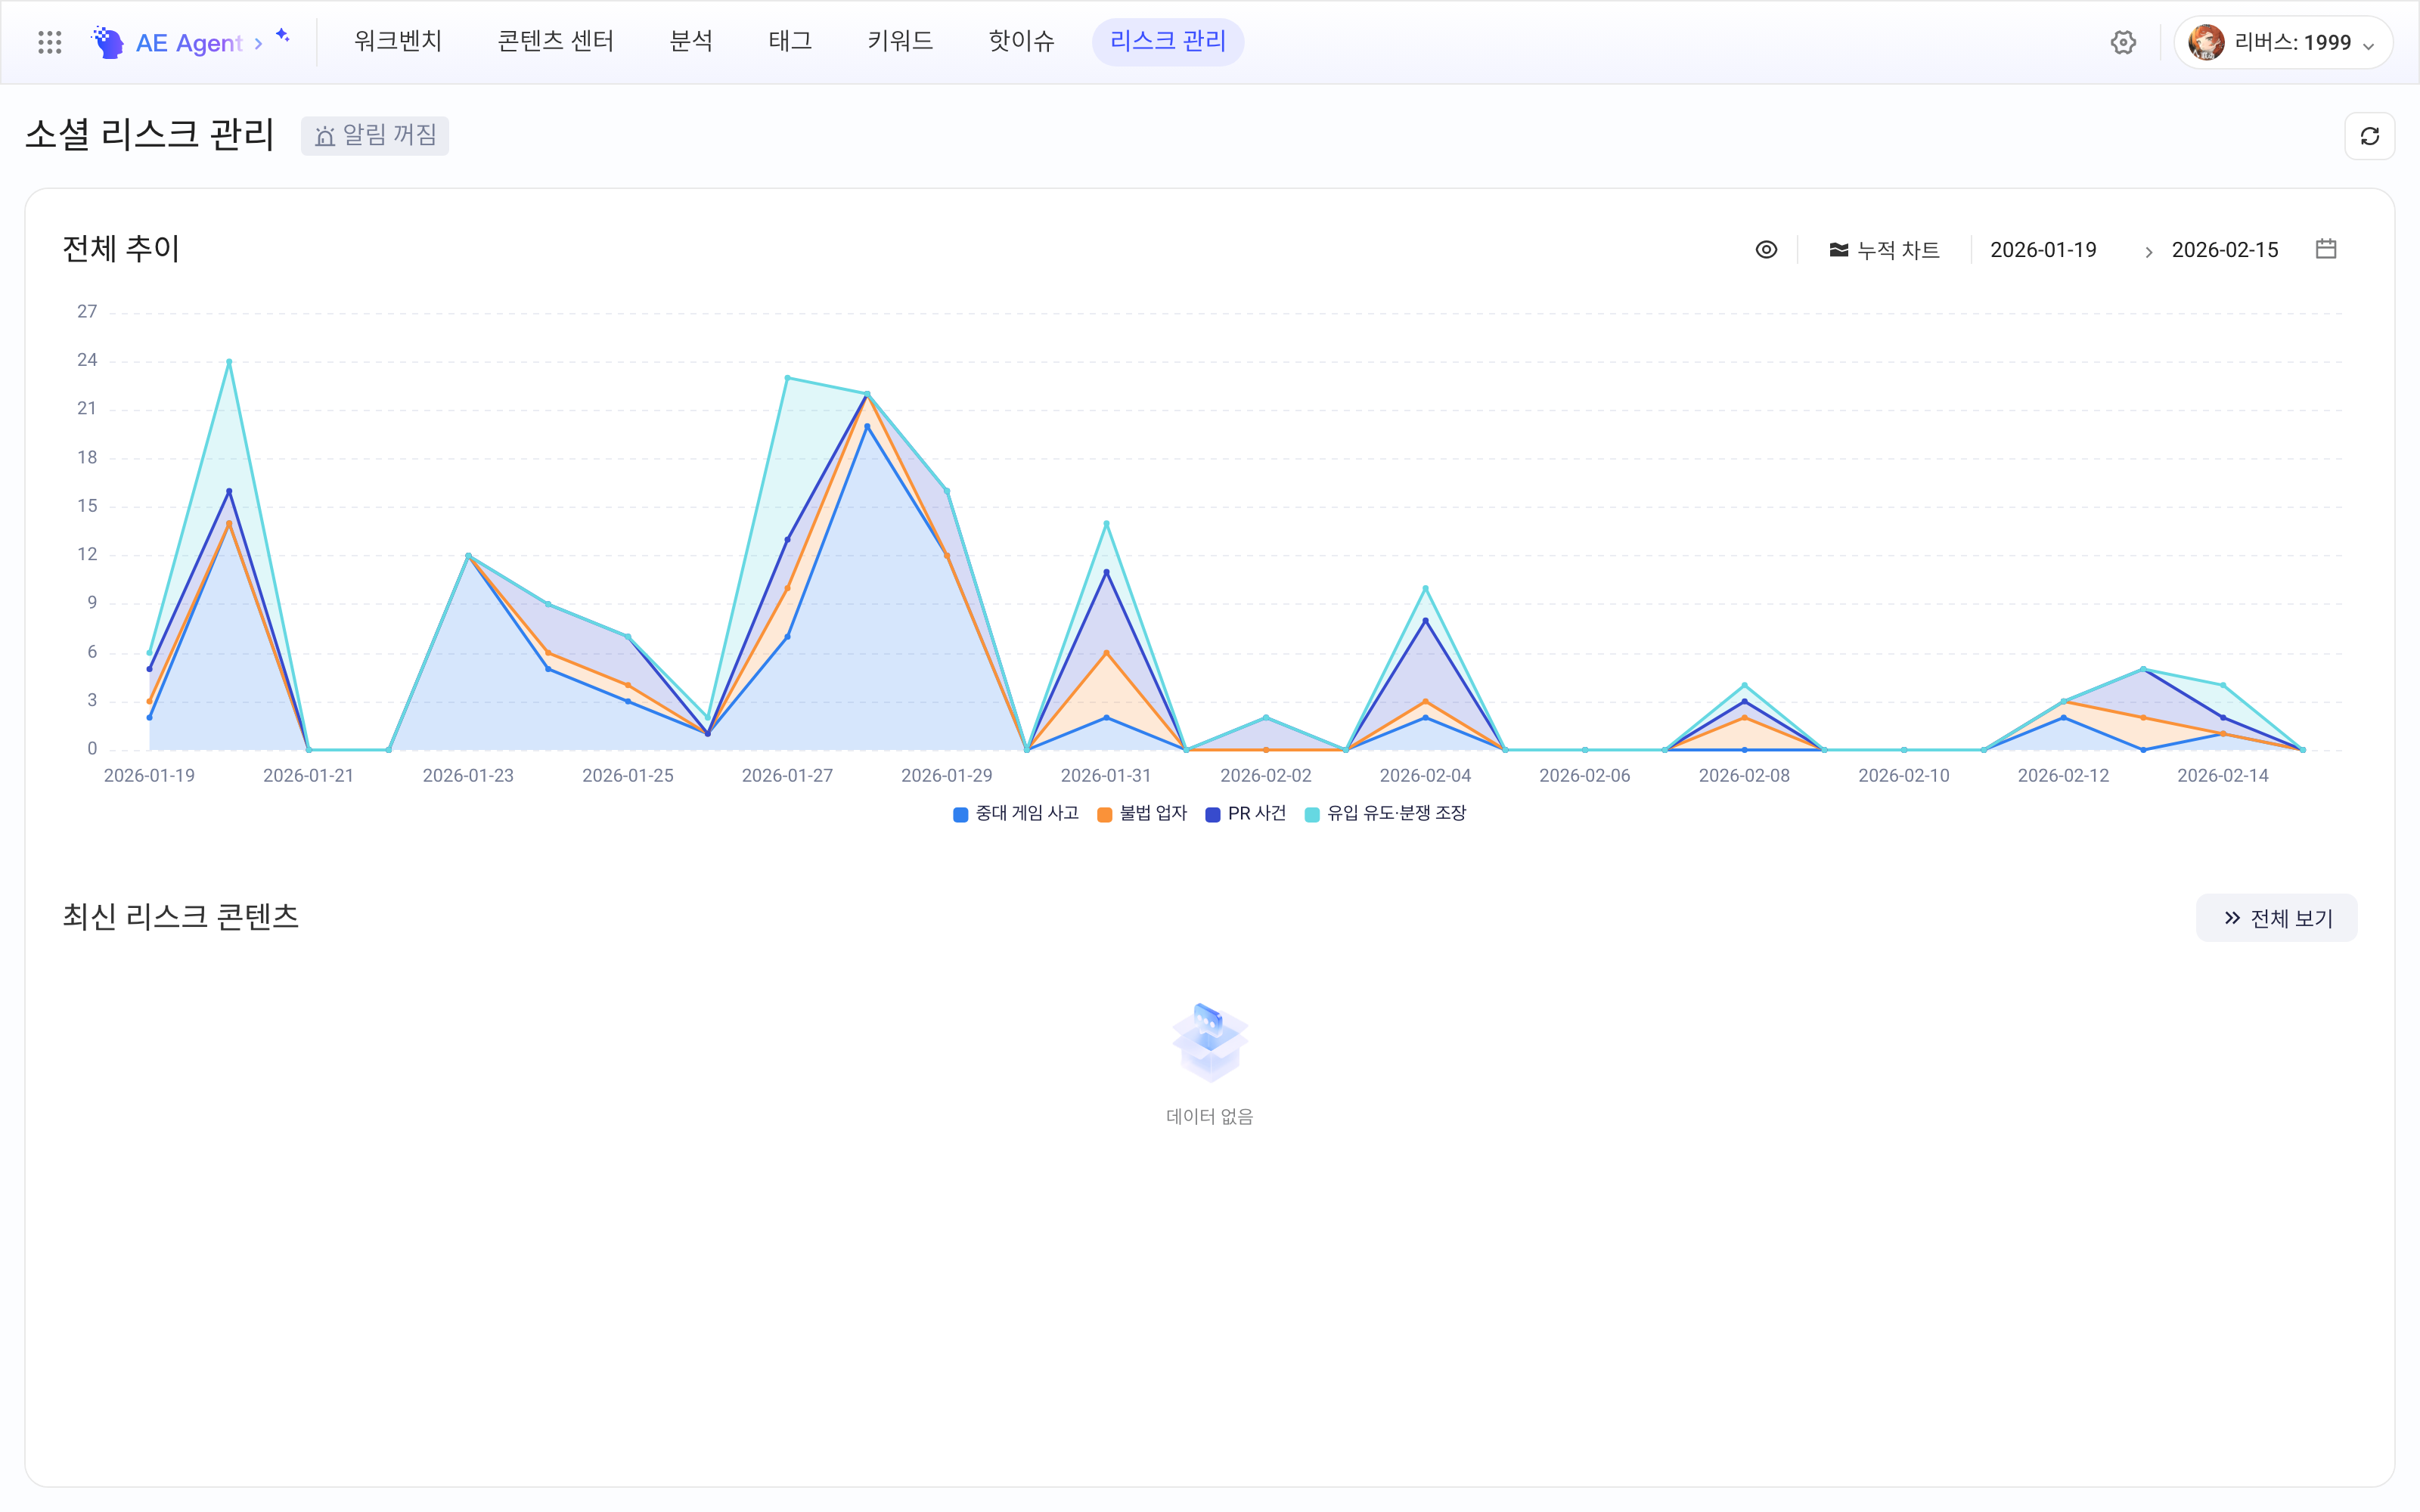Click the 소셜 리스크 관리 page title
Viewport: 2420px width, 1512px height.
click(x=150, y=134)
